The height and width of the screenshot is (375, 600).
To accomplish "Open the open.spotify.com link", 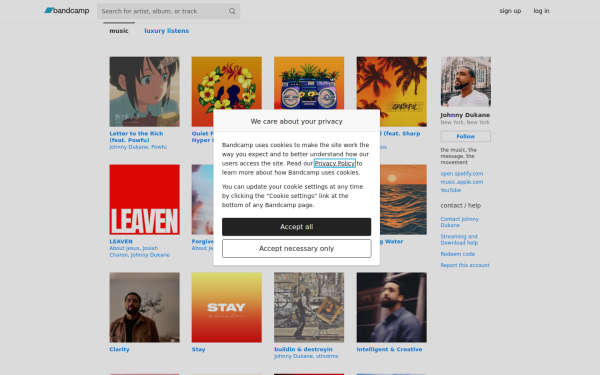I will point(461,174).
